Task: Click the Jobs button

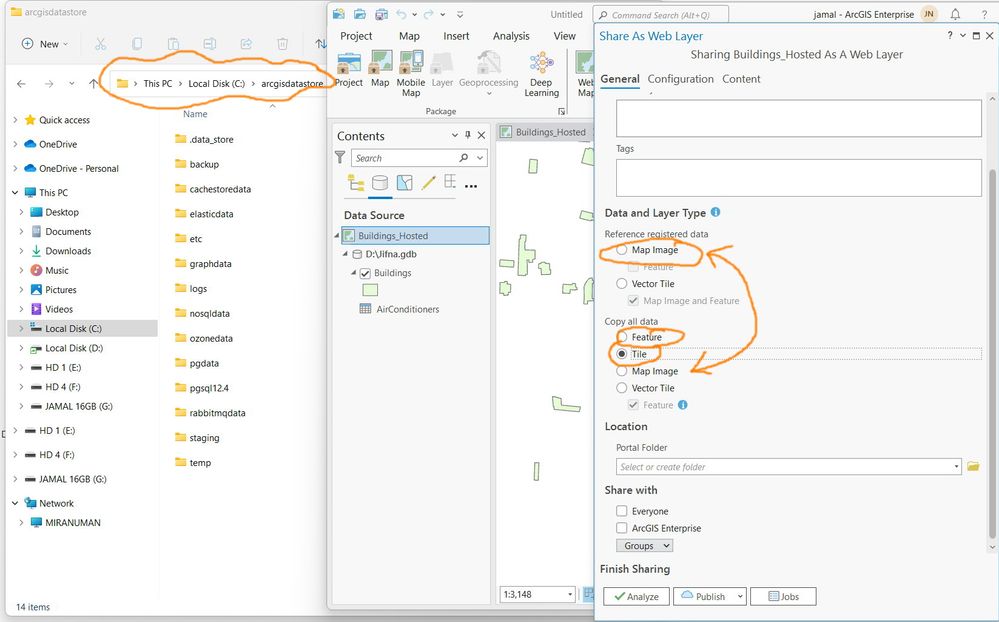Action: (783, 597)
